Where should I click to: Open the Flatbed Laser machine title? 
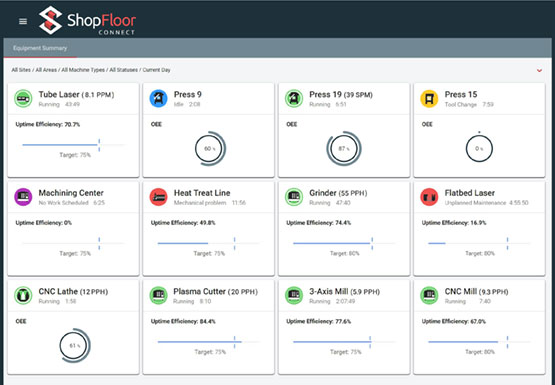pyautogui.click(x=470, y=193)
